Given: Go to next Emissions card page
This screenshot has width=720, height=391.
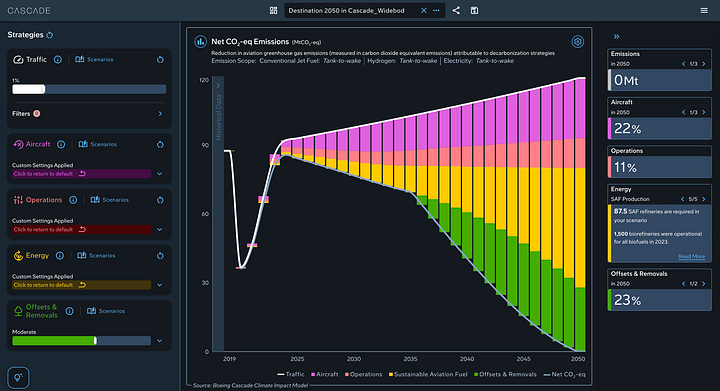Looking at the screenshot, I should [x=703, y=64].
